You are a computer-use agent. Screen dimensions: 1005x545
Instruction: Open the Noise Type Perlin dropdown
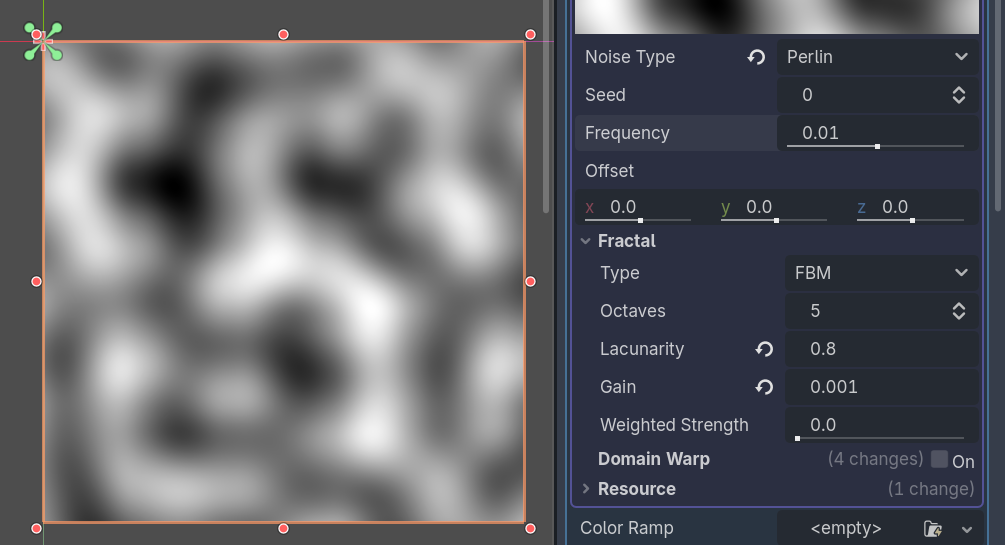coord(877,57)
